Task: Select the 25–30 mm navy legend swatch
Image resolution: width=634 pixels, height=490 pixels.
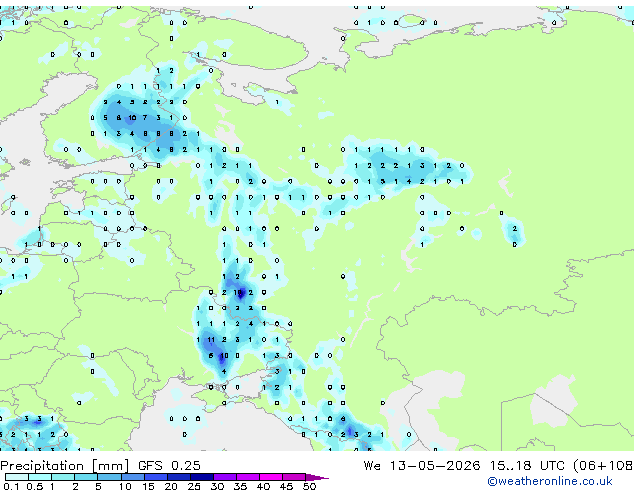Action: coord(202,477)
